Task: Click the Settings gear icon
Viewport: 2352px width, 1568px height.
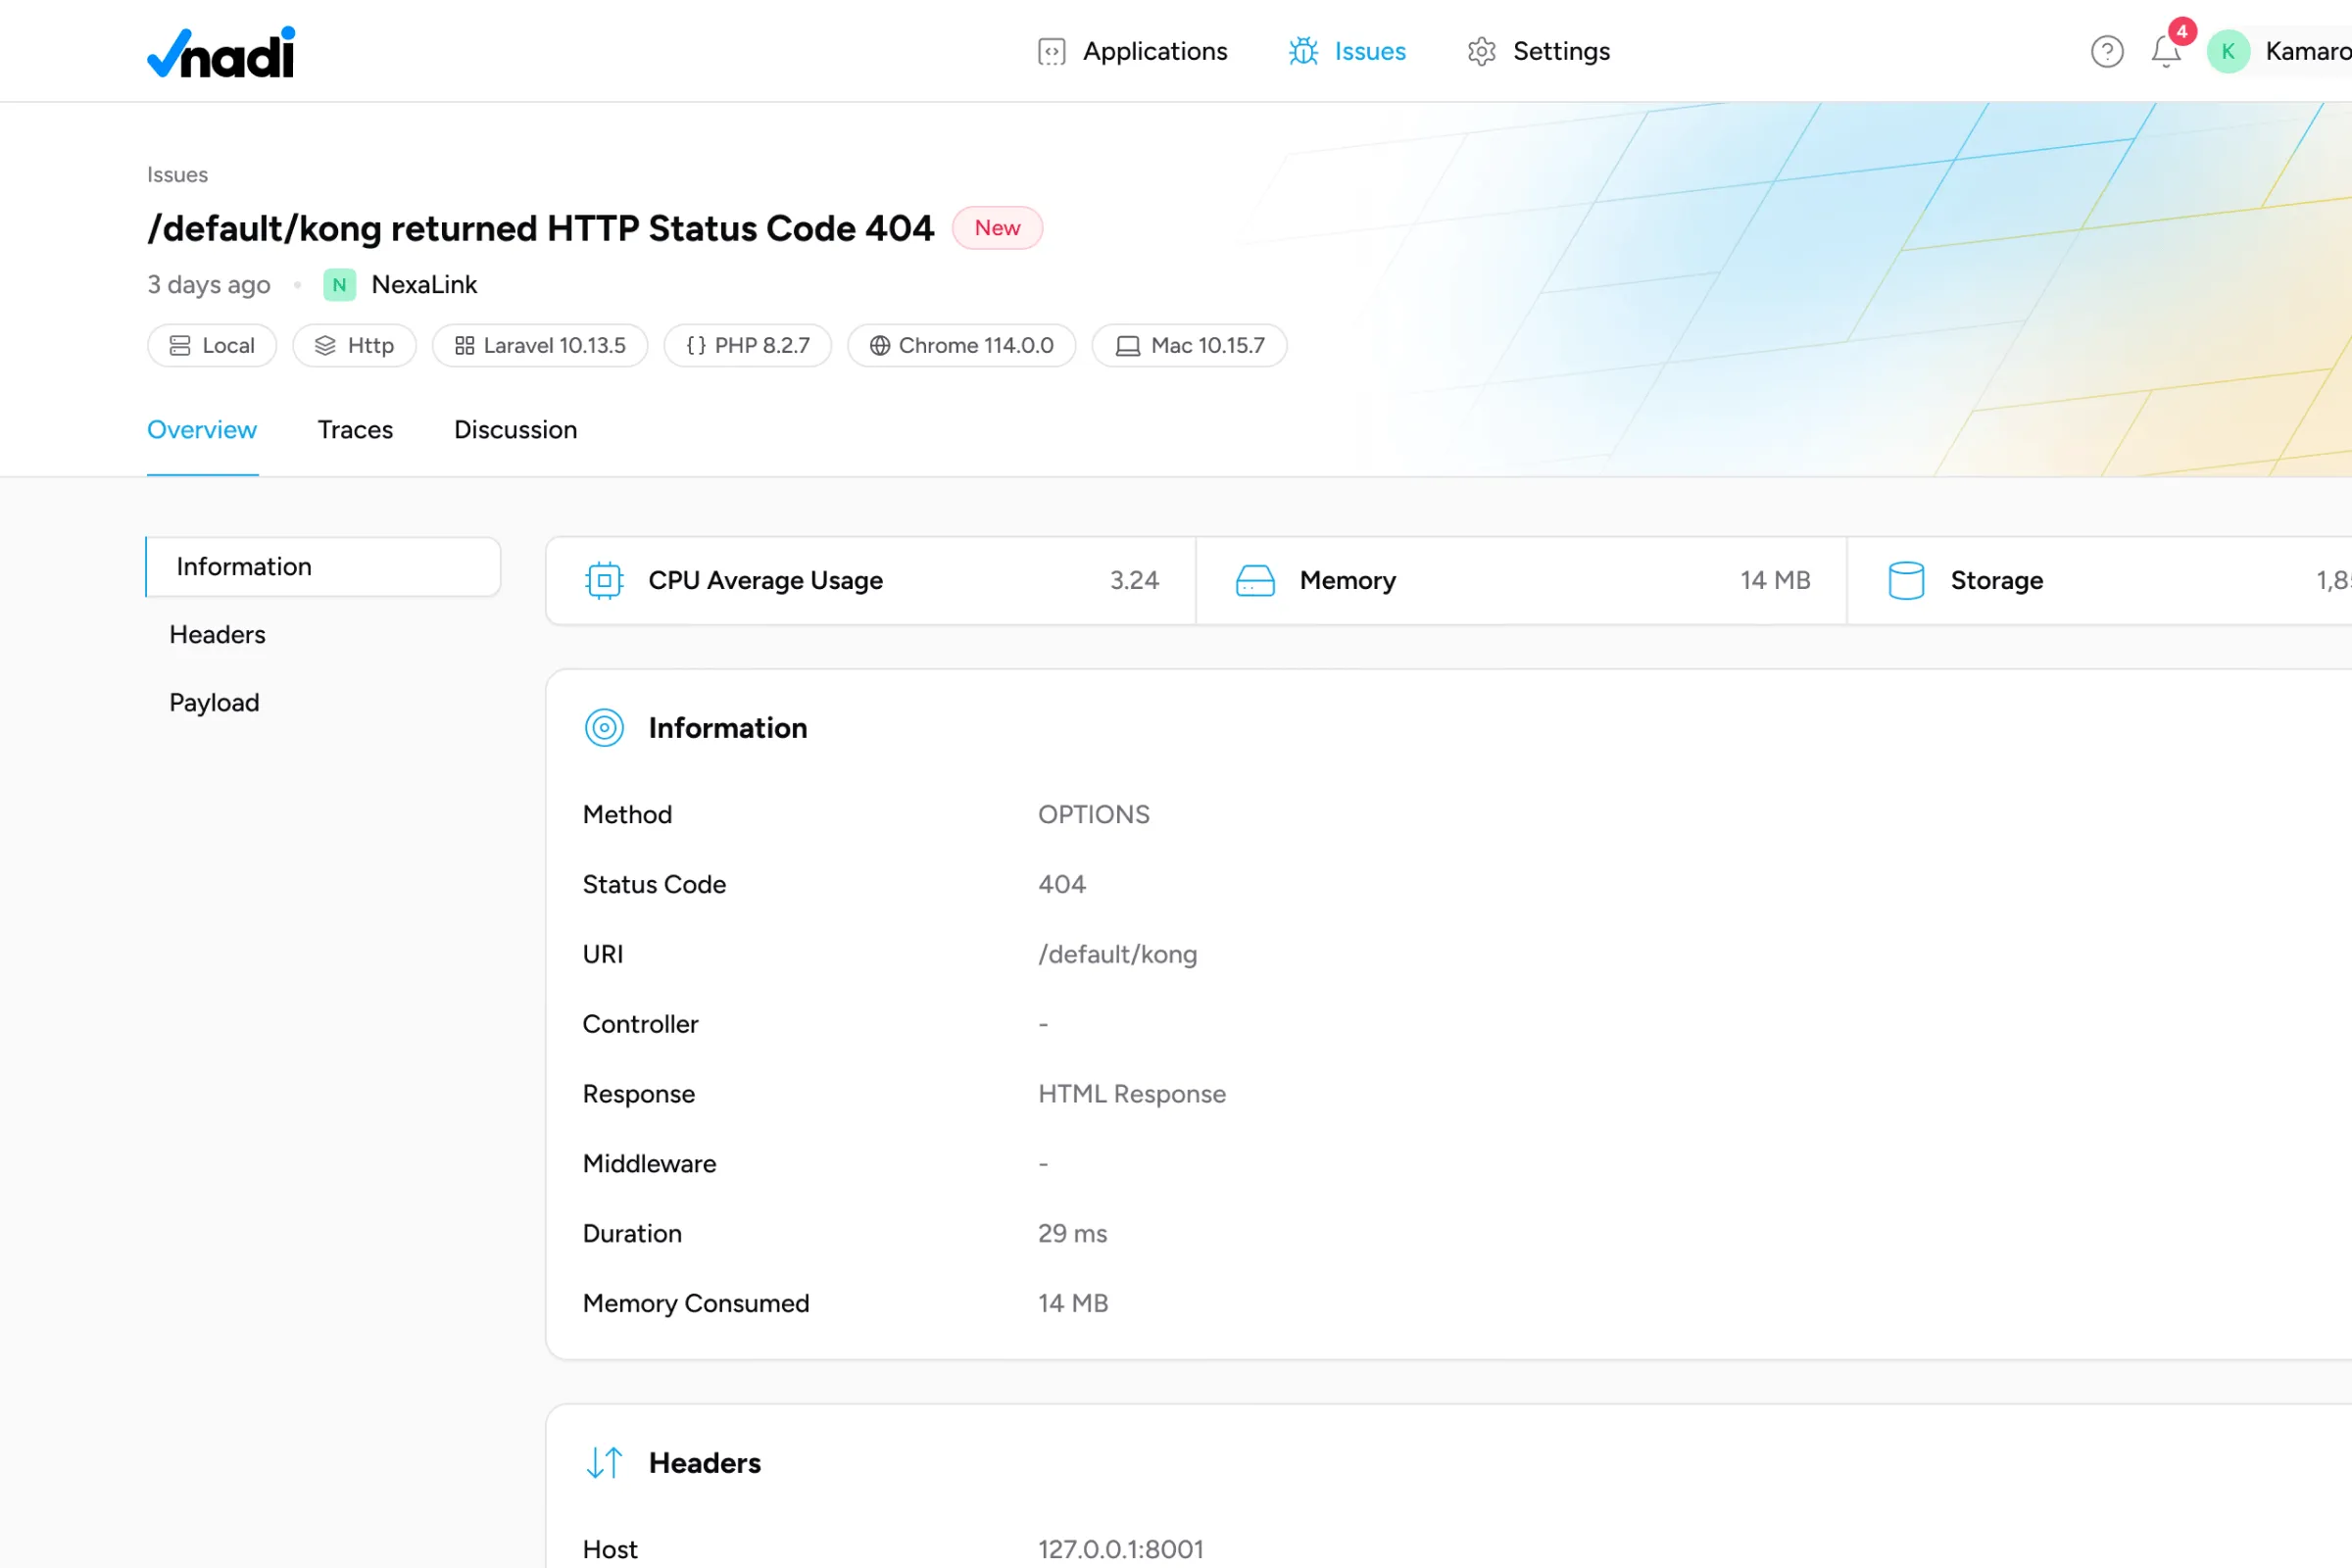Action: tap(1481, 52)
